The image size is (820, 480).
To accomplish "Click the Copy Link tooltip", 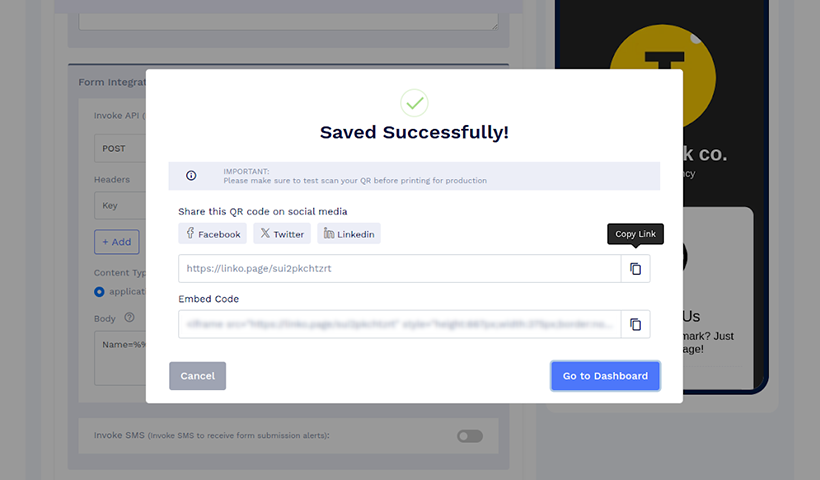I will point(635,234).
